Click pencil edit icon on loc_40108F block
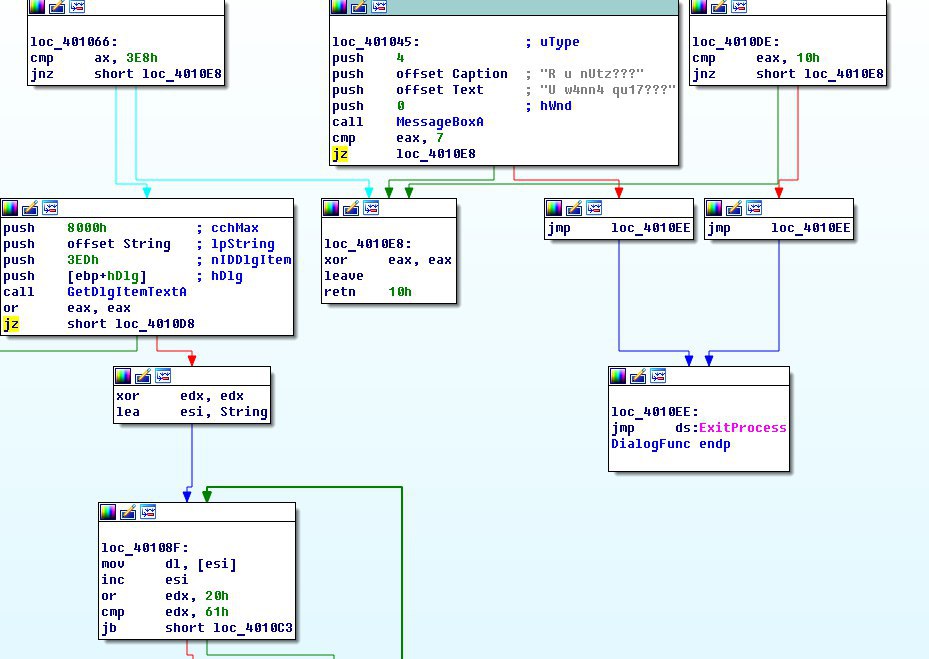Viewport: 929px width, 659px height. point(128,512)
